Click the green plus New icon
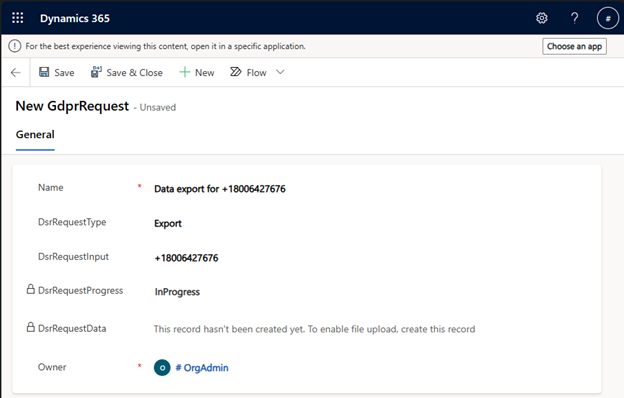Viewport: 624px width, 398px height. tap(185, 72)
